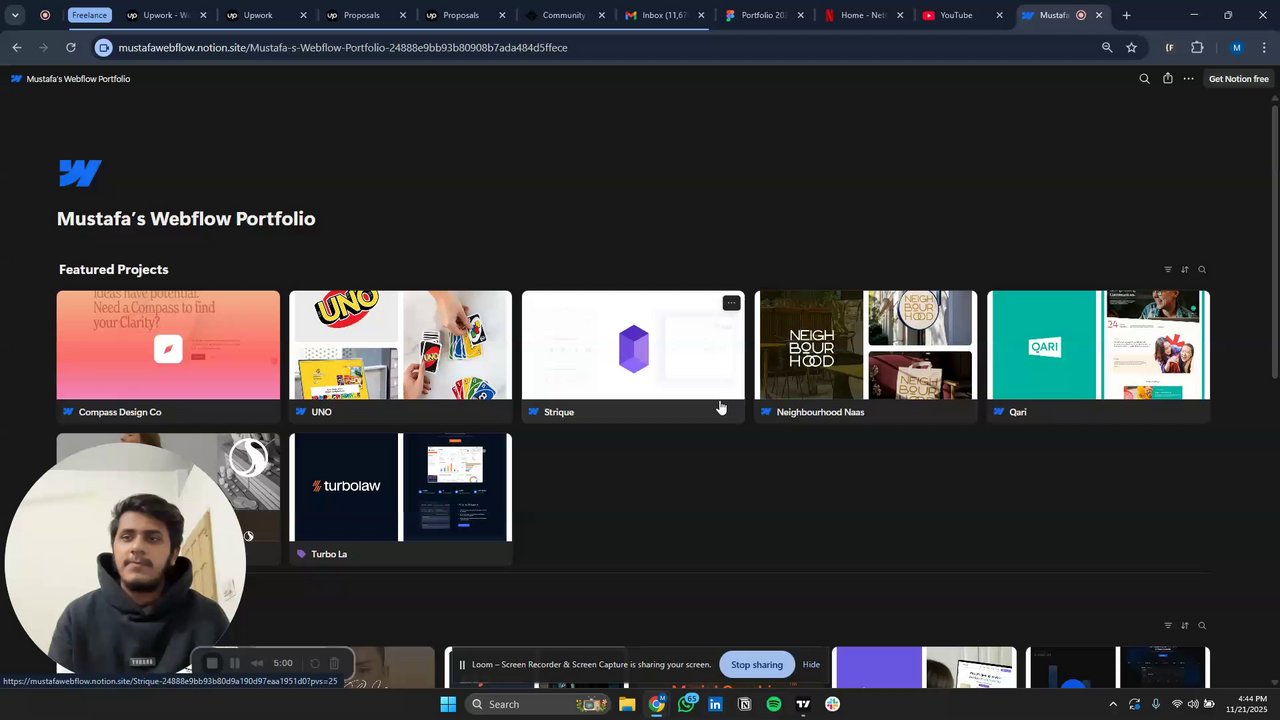Open the Compass Design Co project card
Image resolution: width=1280 pixels, height=720 pixels.
pos(168,357)
